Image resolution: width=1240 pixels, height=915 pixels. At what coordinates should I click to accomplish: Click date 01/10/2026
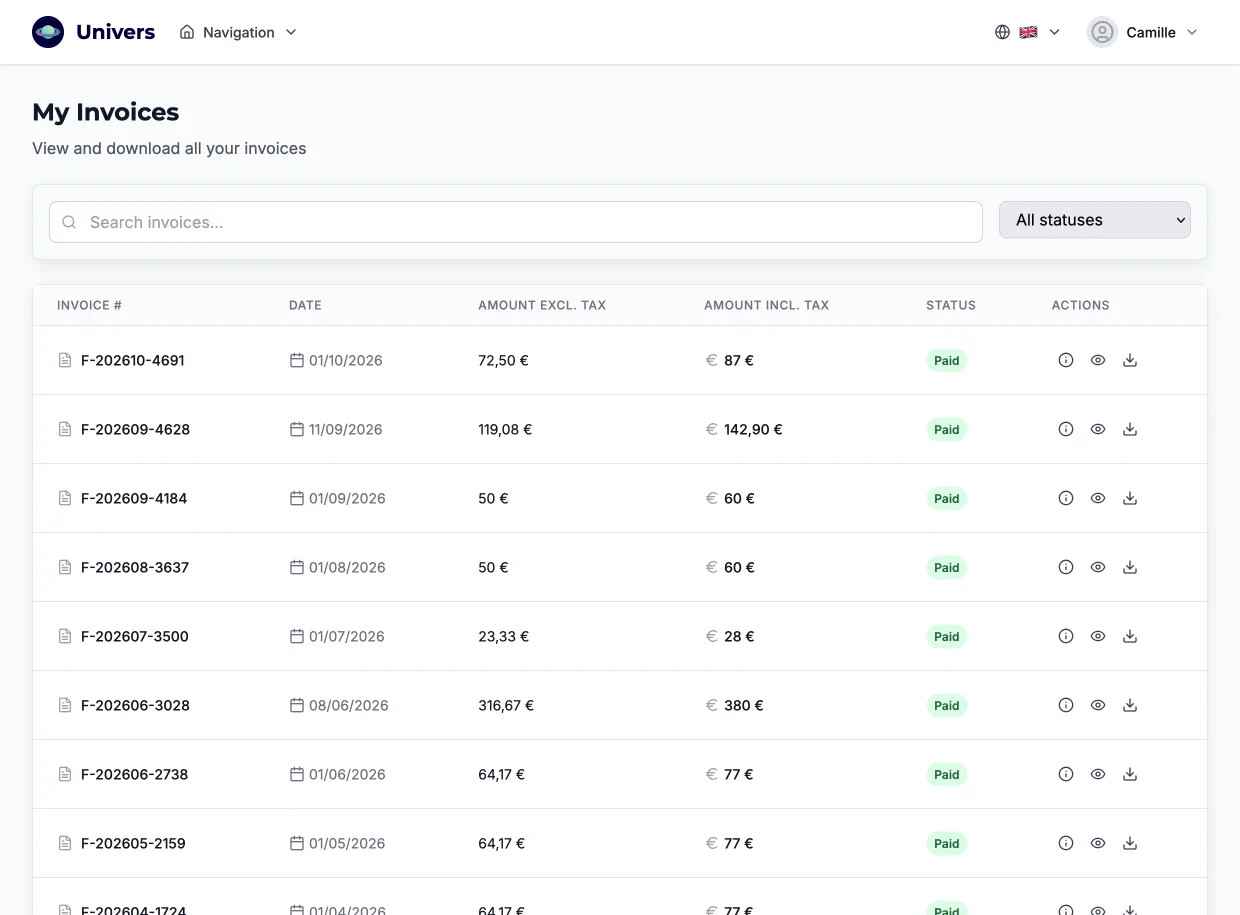click(x=346, y=360)
